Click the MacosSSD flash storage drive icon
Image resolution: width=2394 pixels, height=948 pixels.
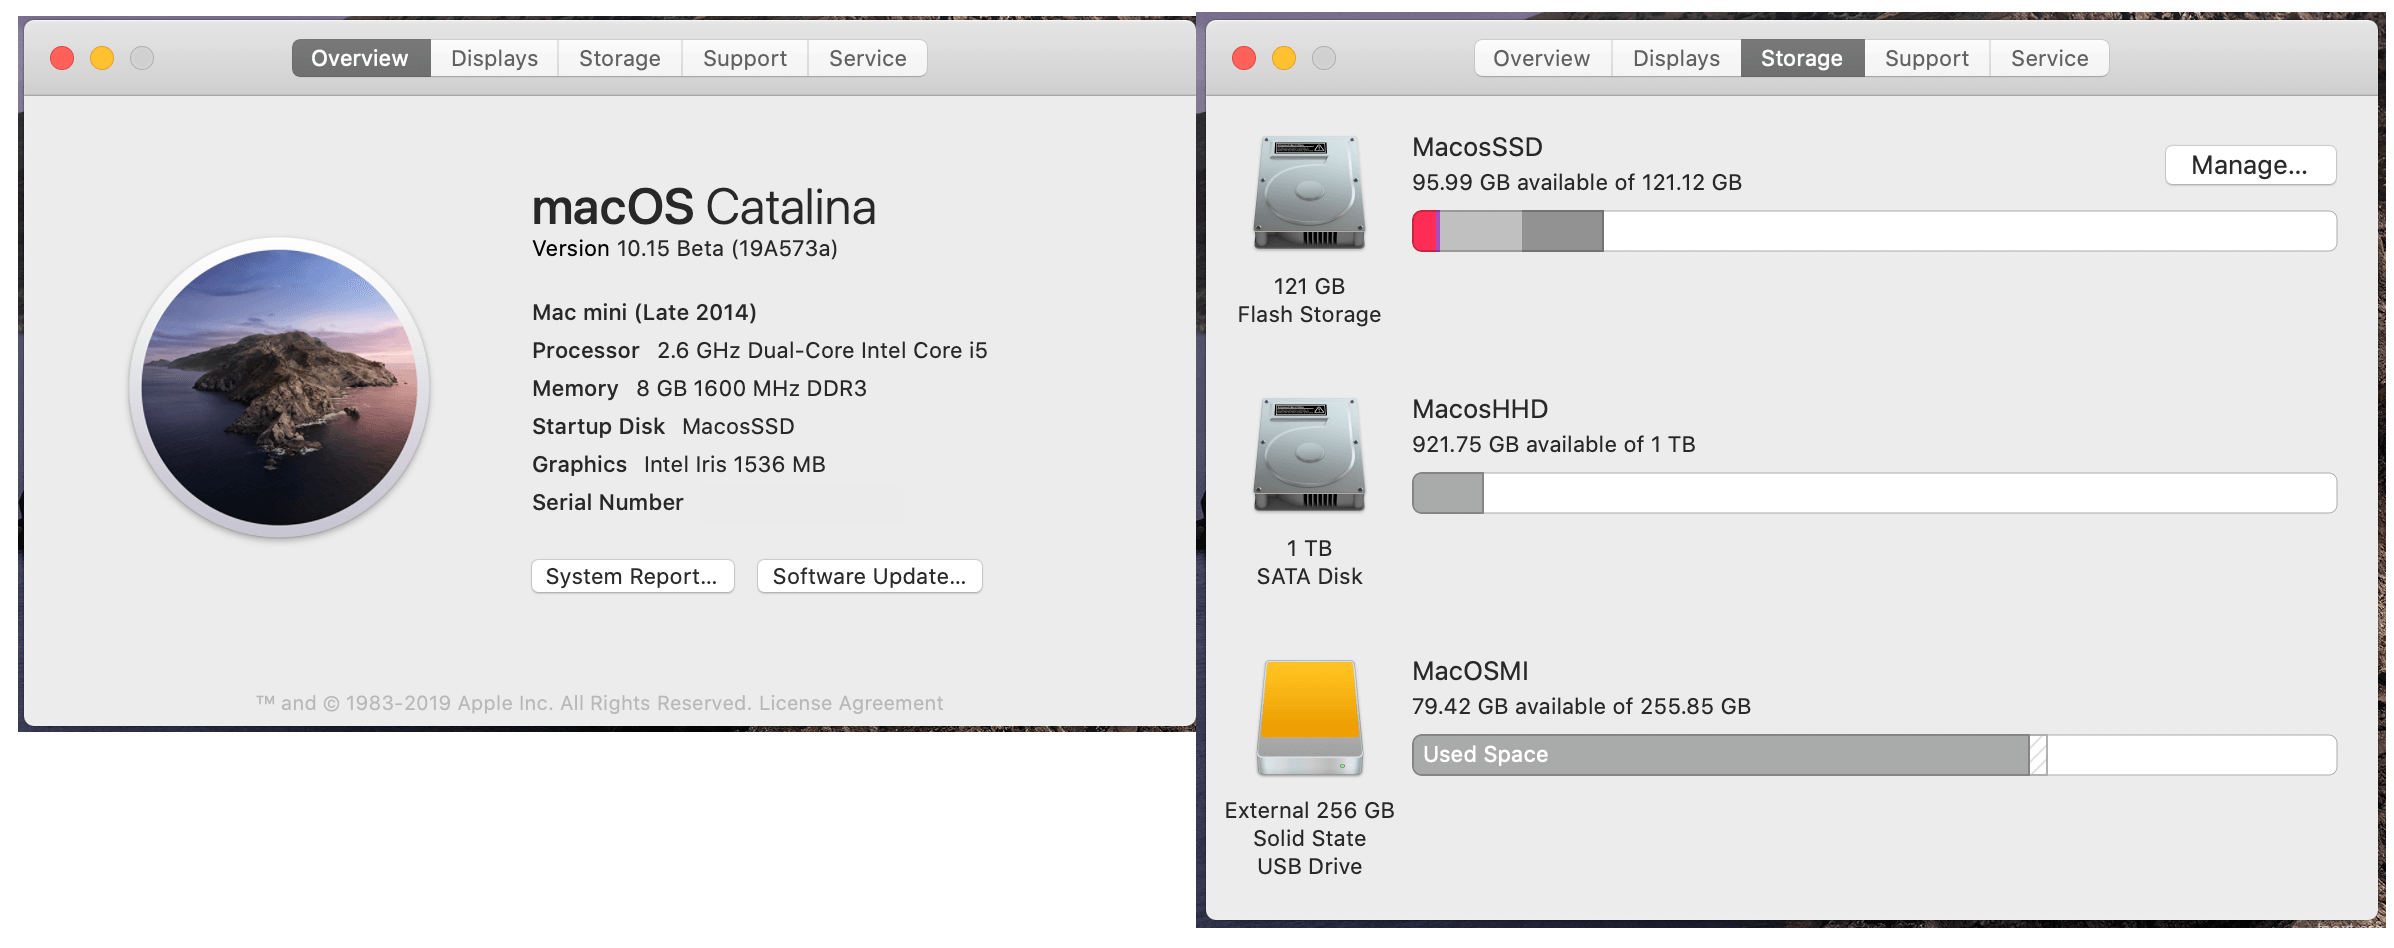(1309, 193)
